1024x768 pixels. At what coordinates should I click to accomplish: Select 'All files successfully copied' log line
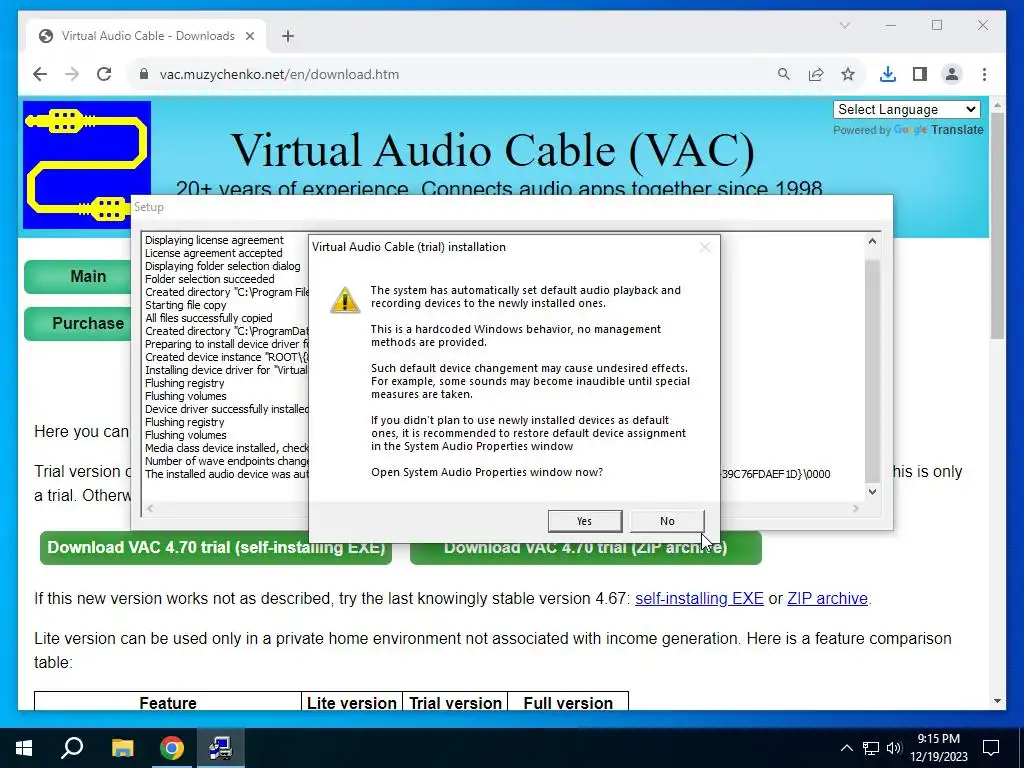(x=208, y=318)
